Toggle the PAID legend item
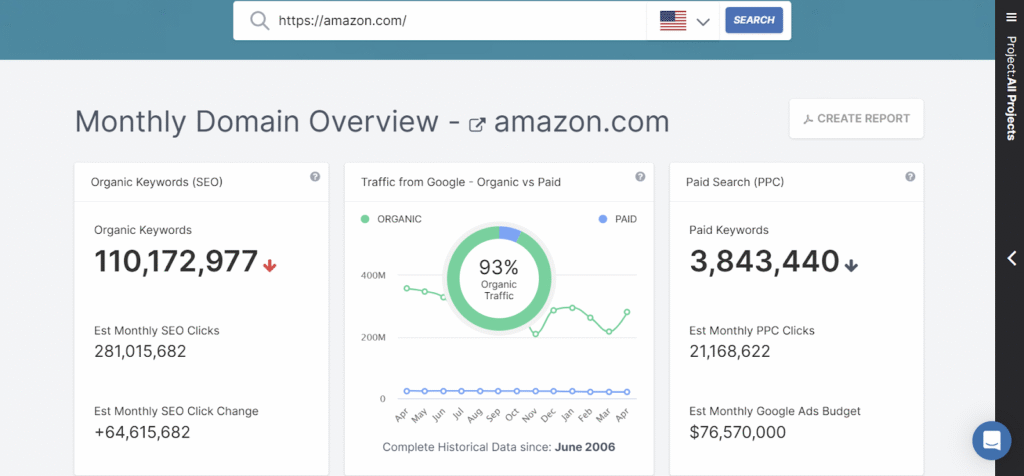 click(x=618, y=219)
